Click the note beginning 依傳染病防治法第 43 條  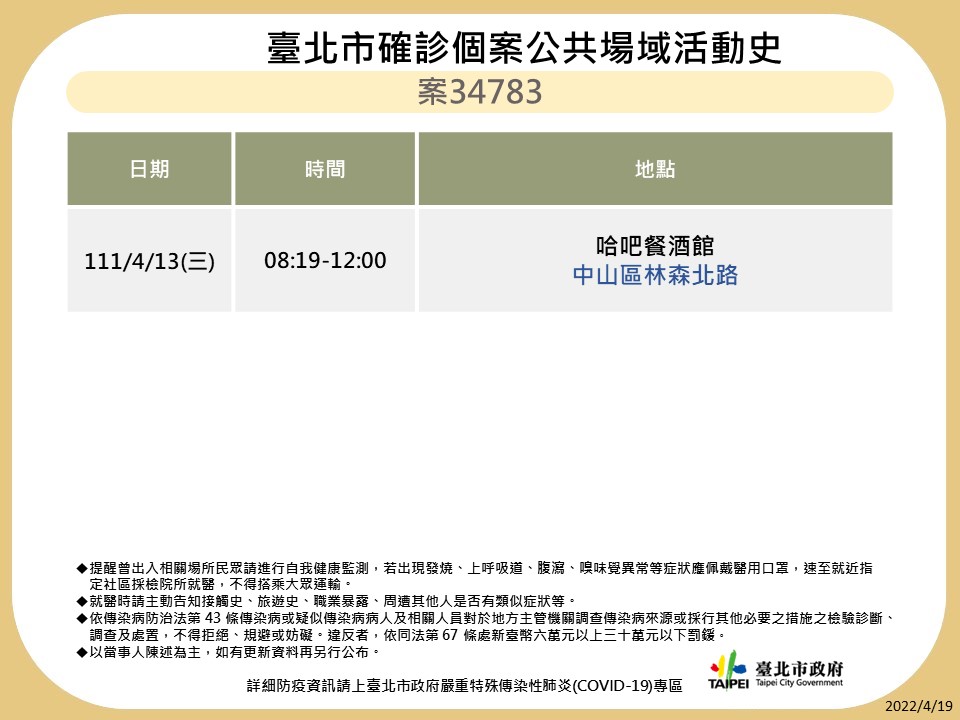tap(487, 618)
